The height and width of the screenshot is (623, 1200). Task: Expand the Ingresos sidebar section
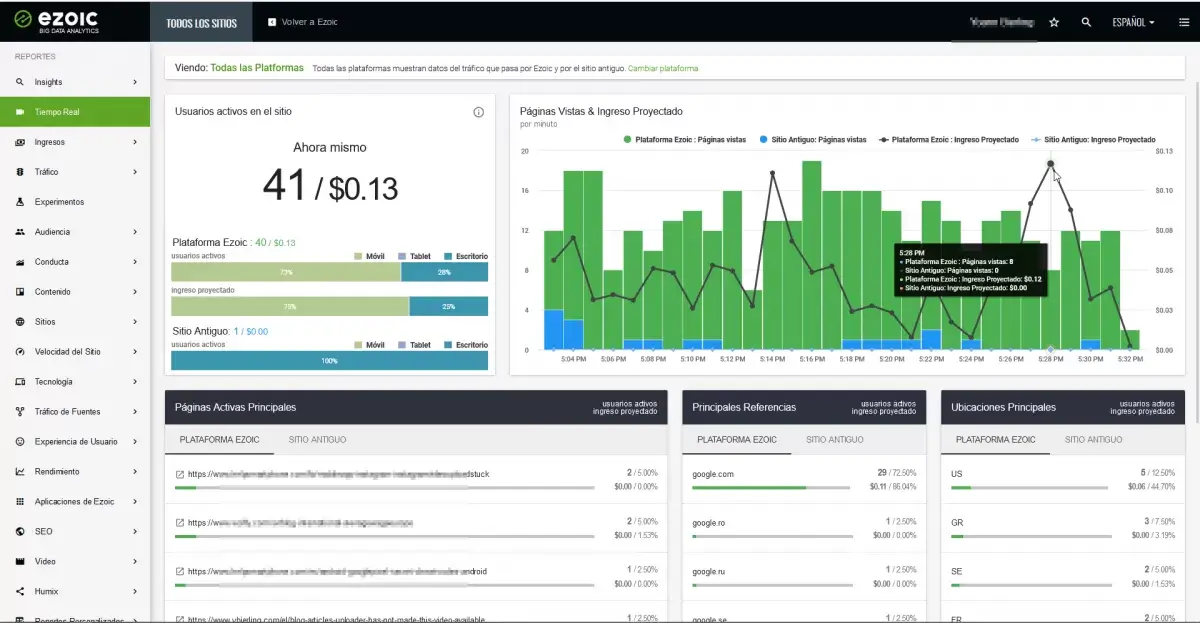coord(75,142)
